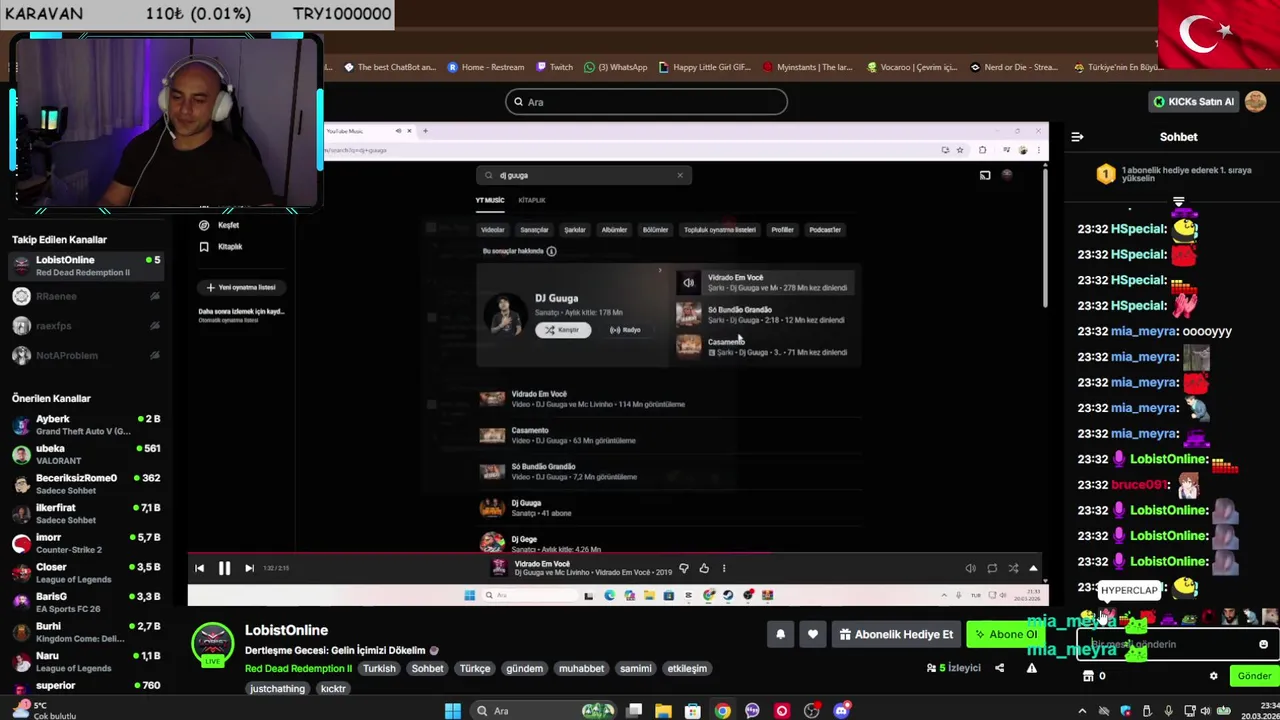The height and width of the screenshot is (720, 1280).
Task: Open LobistOnline in followed channels list
Action: 85,266
